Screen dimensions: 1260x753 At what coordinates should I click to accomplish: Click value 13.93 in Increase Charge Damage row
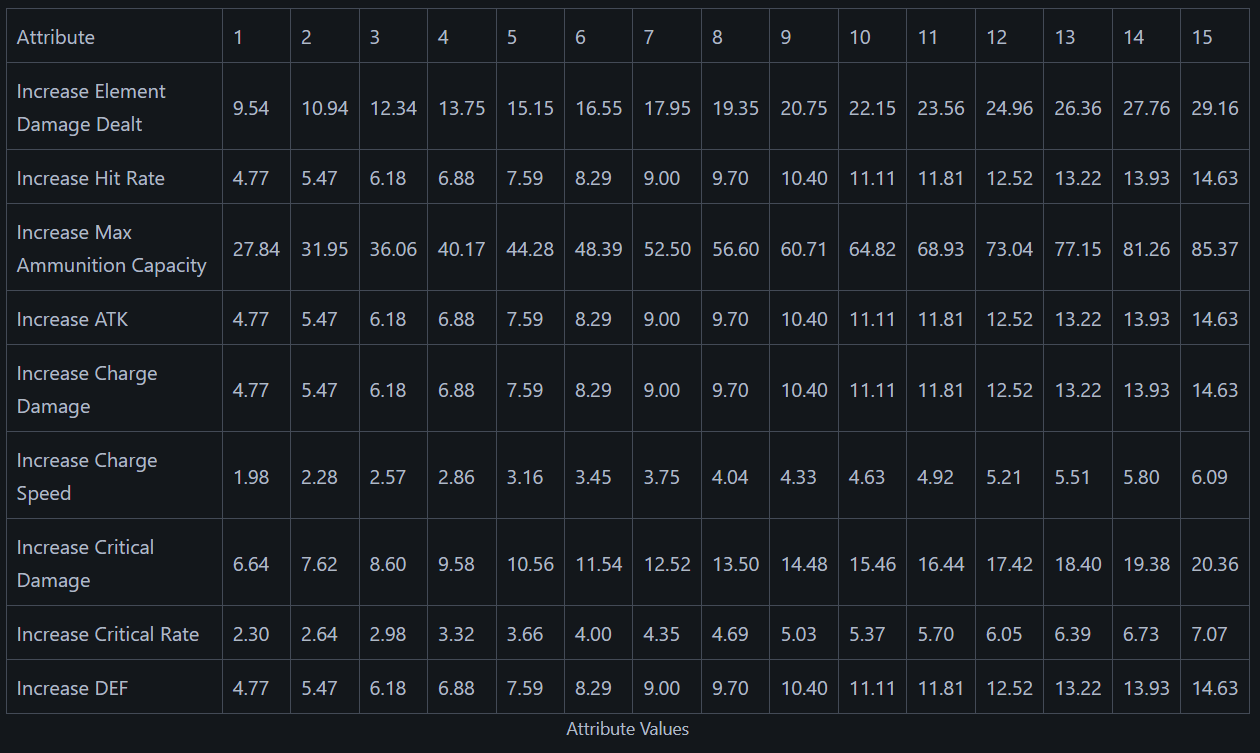click(x=1146, y=390)
